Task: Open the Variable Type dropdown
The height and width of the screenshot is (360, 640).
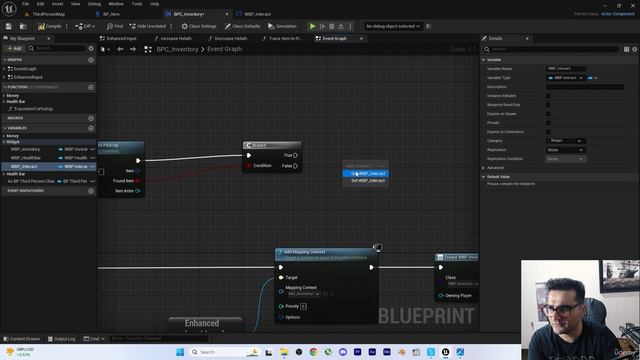Action: (x=566, y=78)
